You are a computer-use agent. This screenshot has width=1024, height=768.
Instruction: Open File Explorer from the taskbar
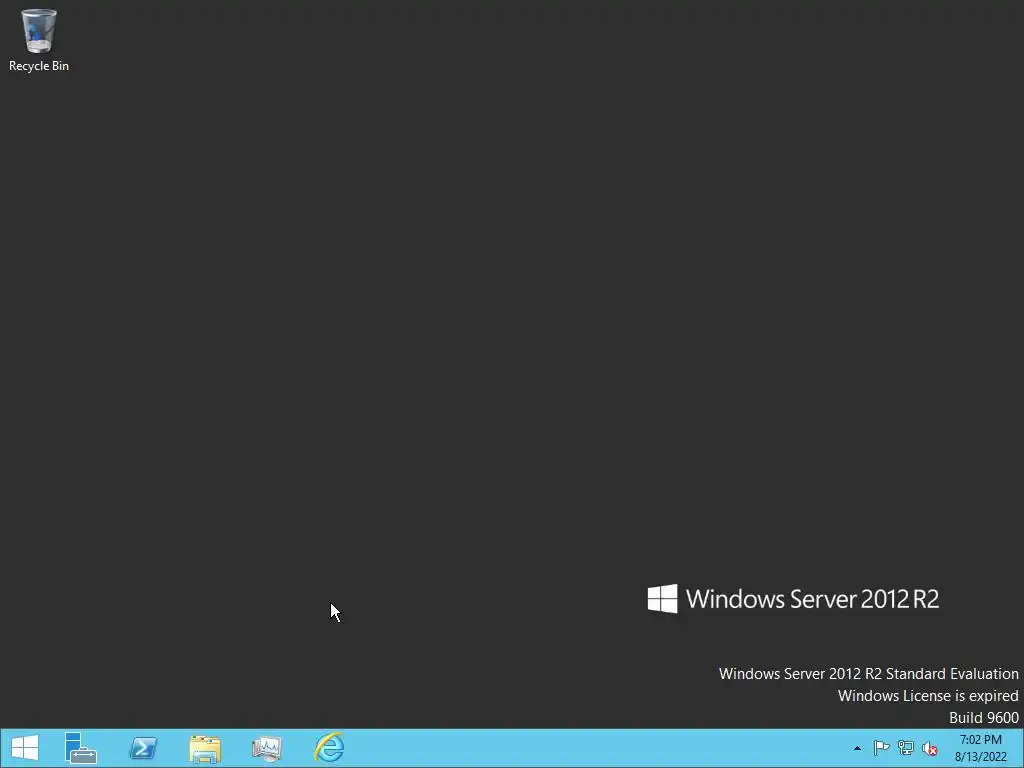pyautogui.click(x=205, y=748)
